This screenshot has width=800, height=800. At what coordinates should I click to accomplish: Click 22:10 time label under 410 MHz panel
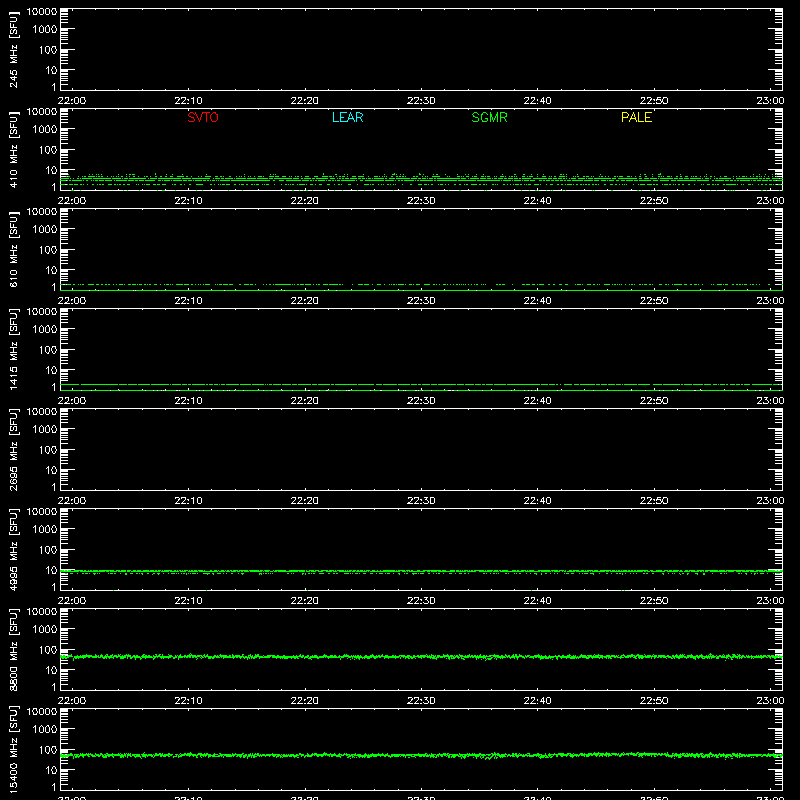[x=188, y=201]
